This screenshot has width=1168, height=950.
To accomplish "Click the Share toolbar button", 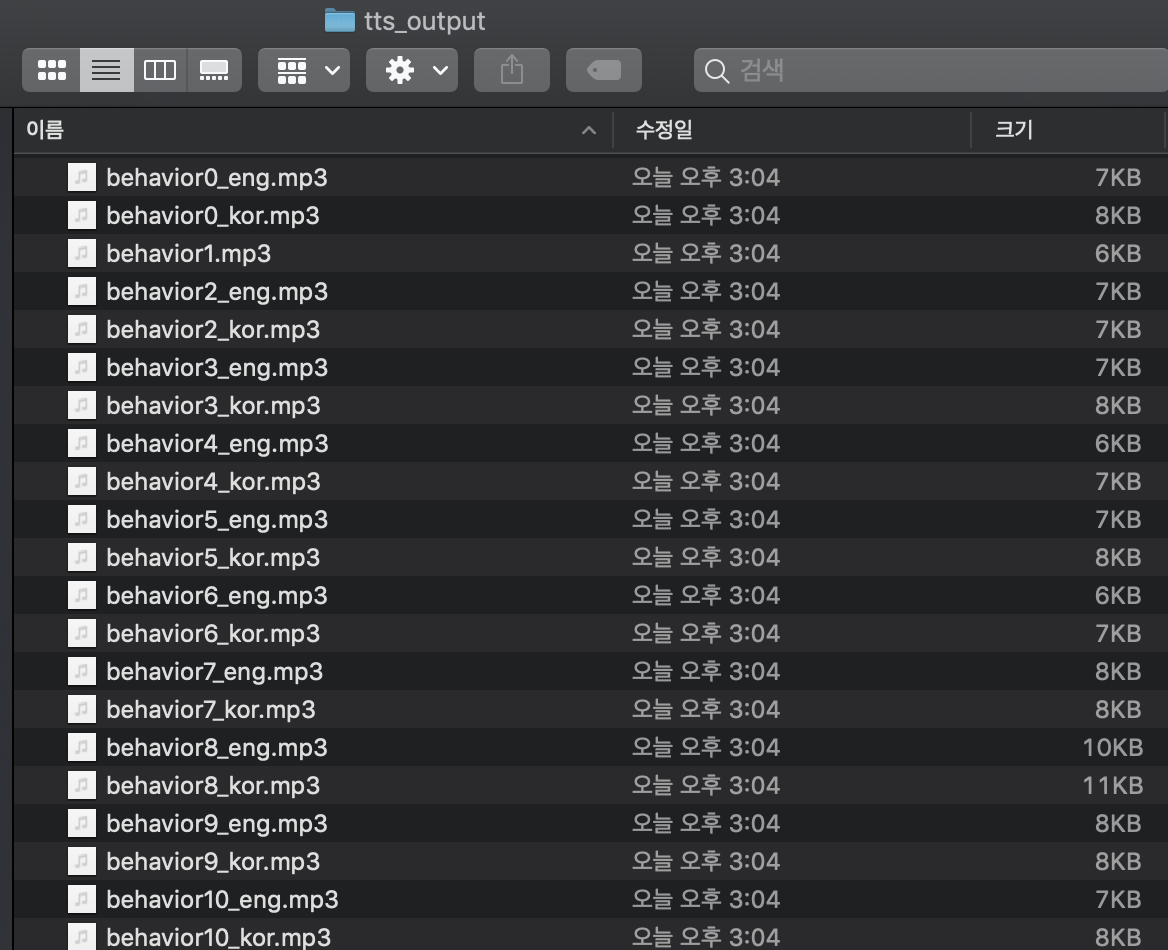I will click(x=512, y=70).
